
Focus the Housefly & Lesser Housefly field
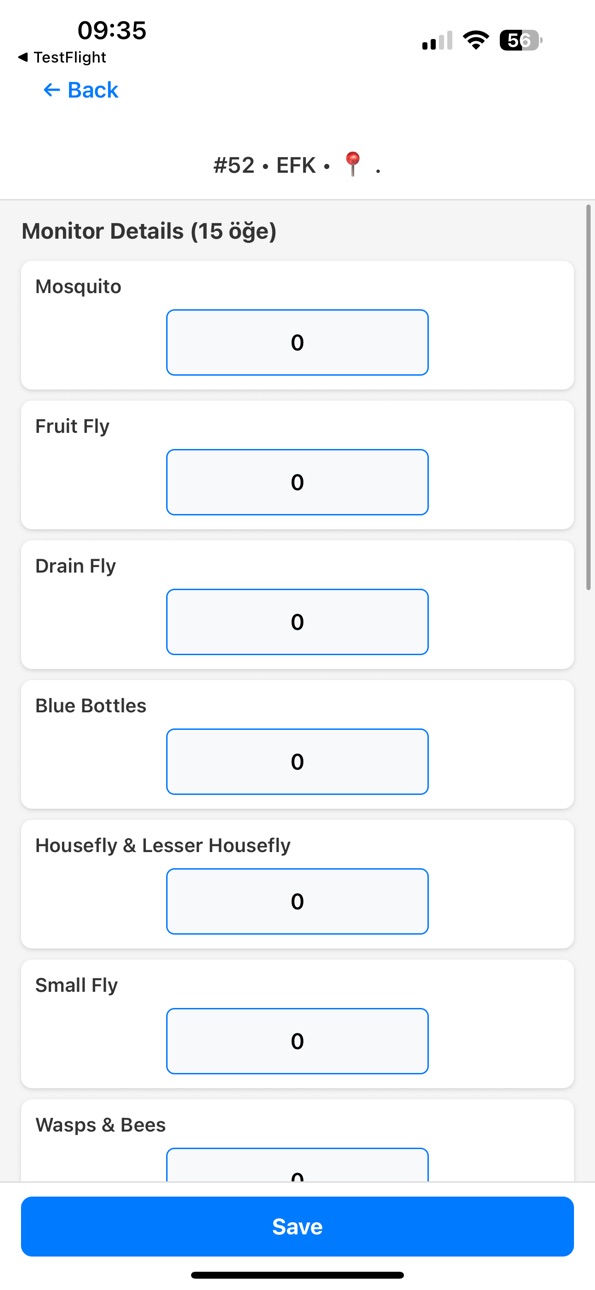[x=297, y=901]
